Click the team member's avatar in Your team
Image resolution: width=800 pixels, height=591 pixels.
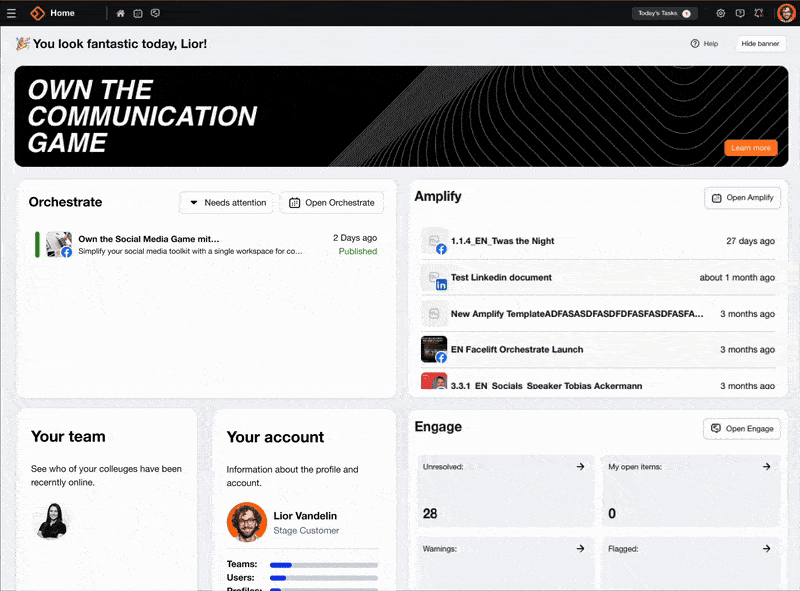coord(53,521)
